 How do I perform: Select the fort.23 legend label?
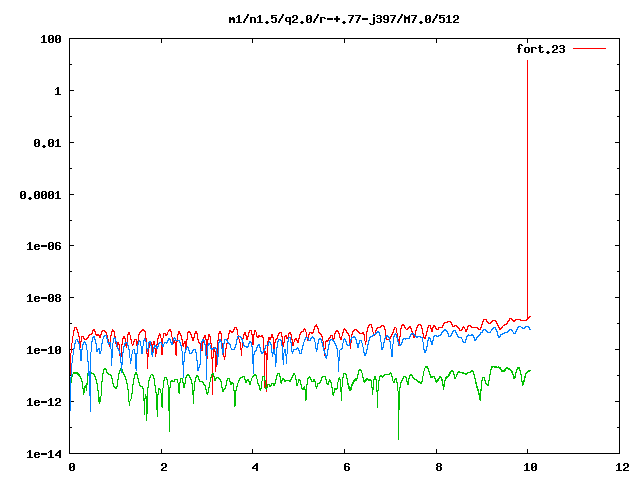point(541,49)
